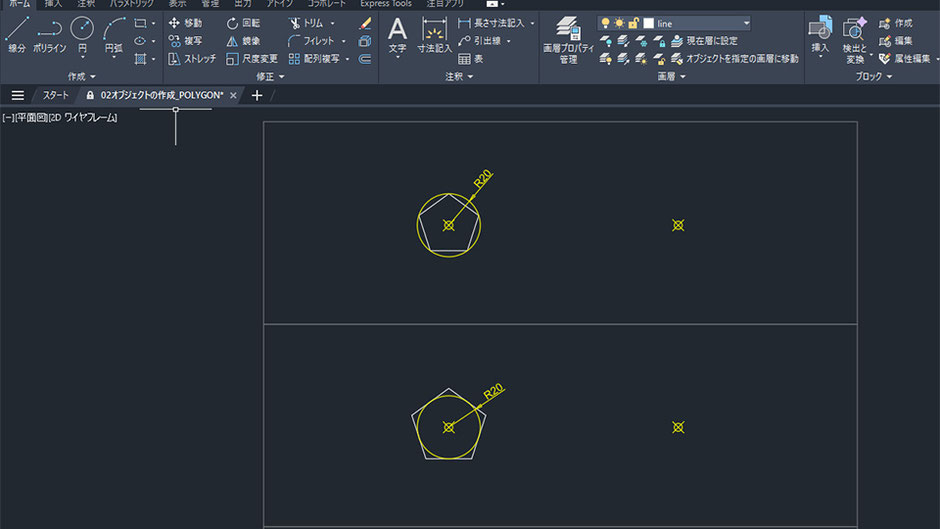Select the Circle (円) tool
Screen dimensions: 940x529
click(82, 33)
